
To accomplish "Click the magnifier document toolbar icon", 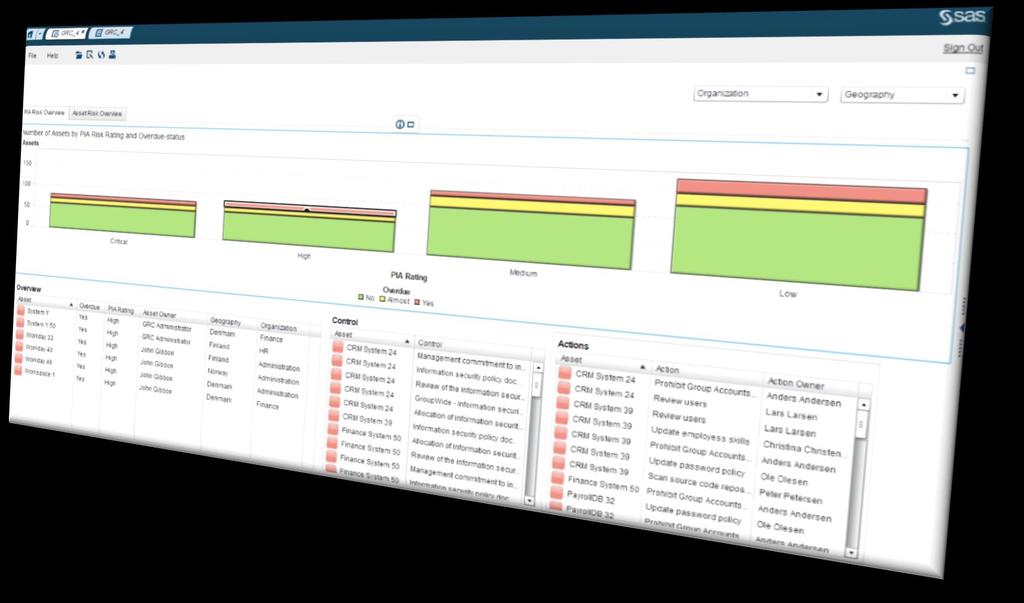I will click(89, 56).
